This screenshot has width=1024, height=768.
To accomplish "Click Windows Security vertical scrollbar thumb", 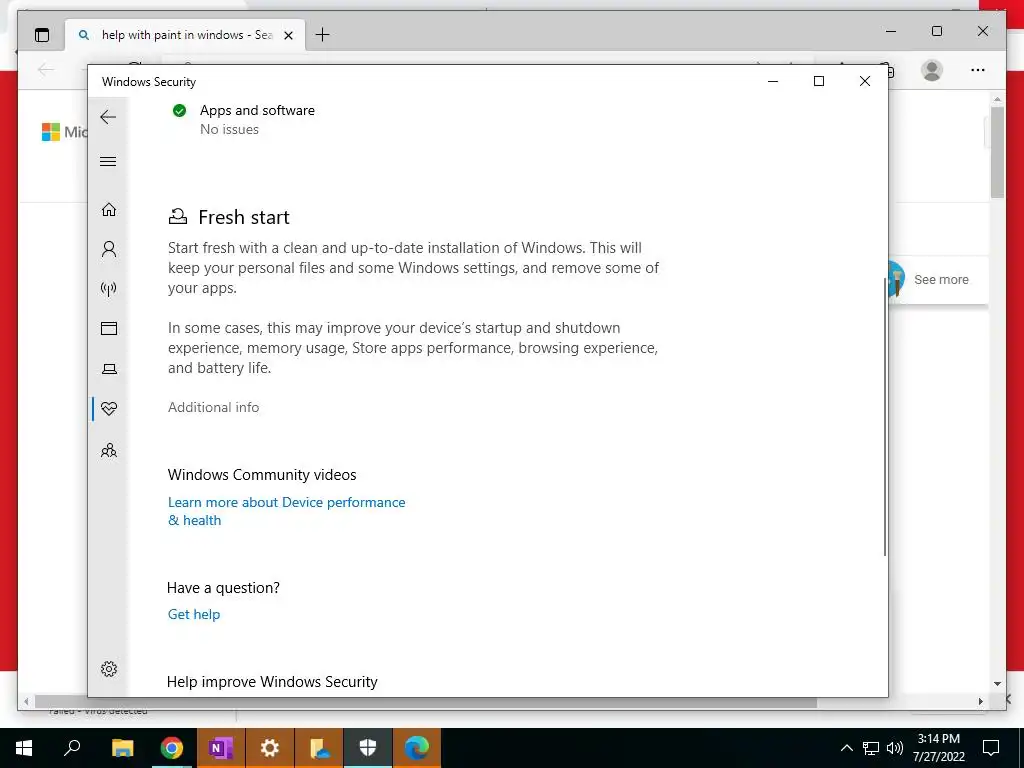I will click(885, 417).
